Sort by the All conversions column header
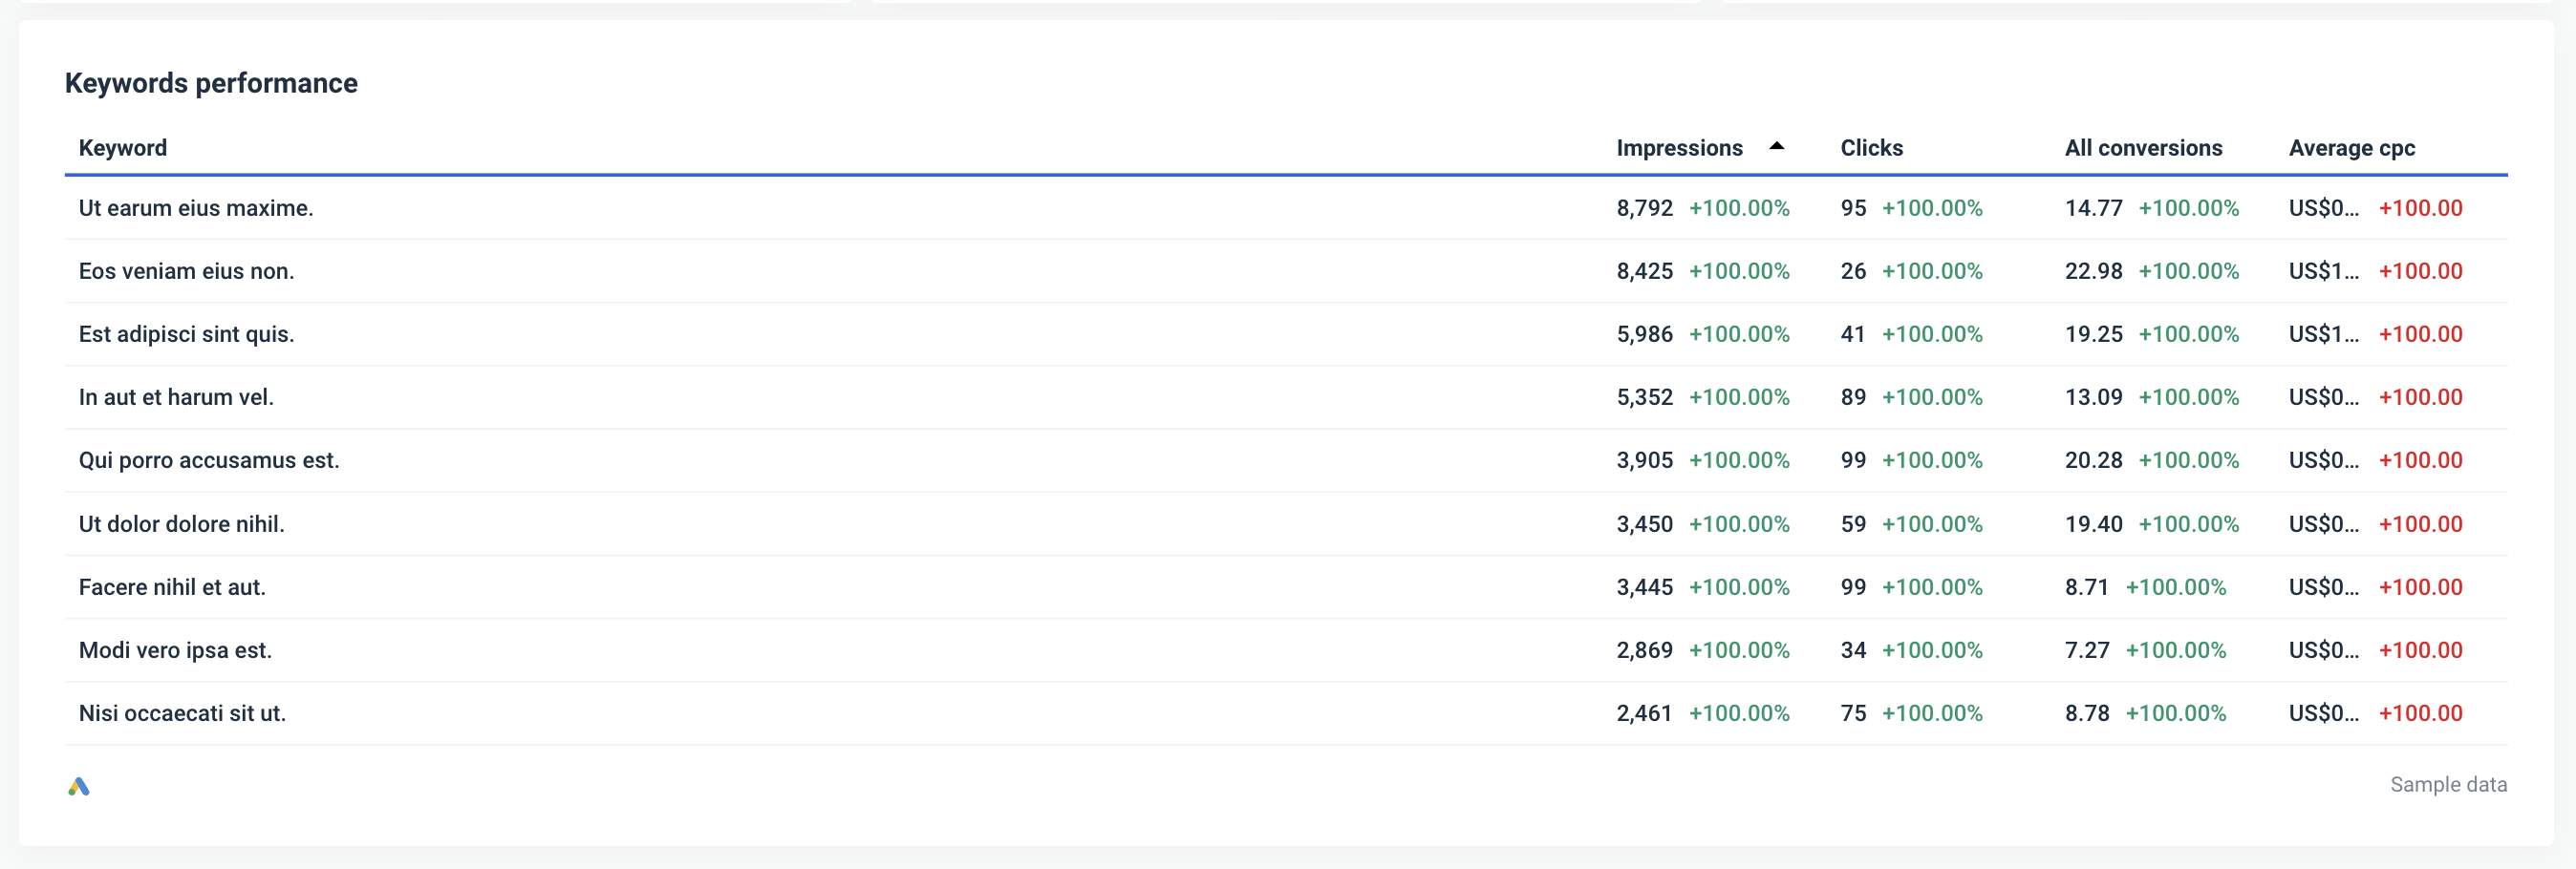 tap(2143, 148)
